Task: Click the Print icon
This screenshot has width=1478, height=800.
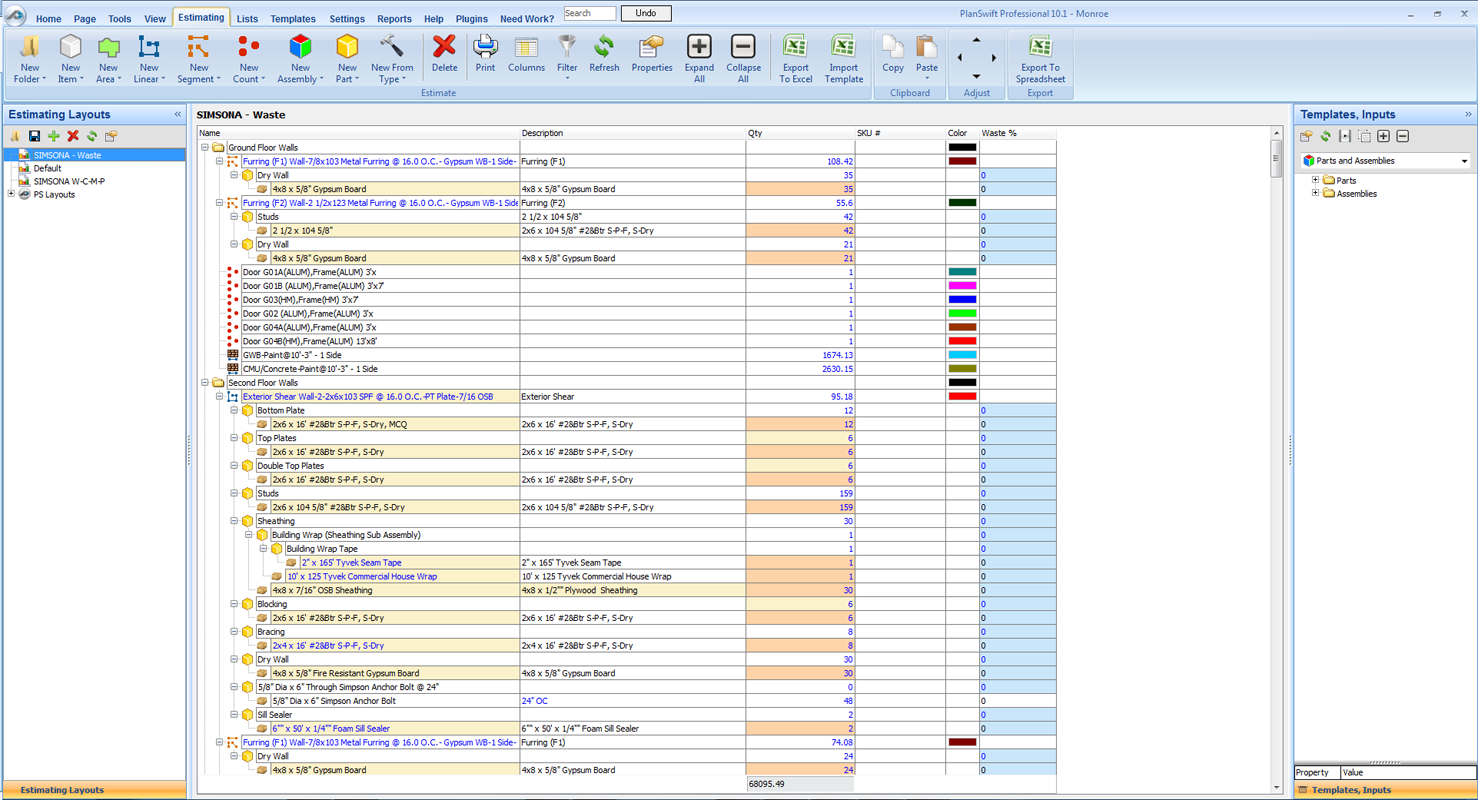Action: click(x=485, y=46)
